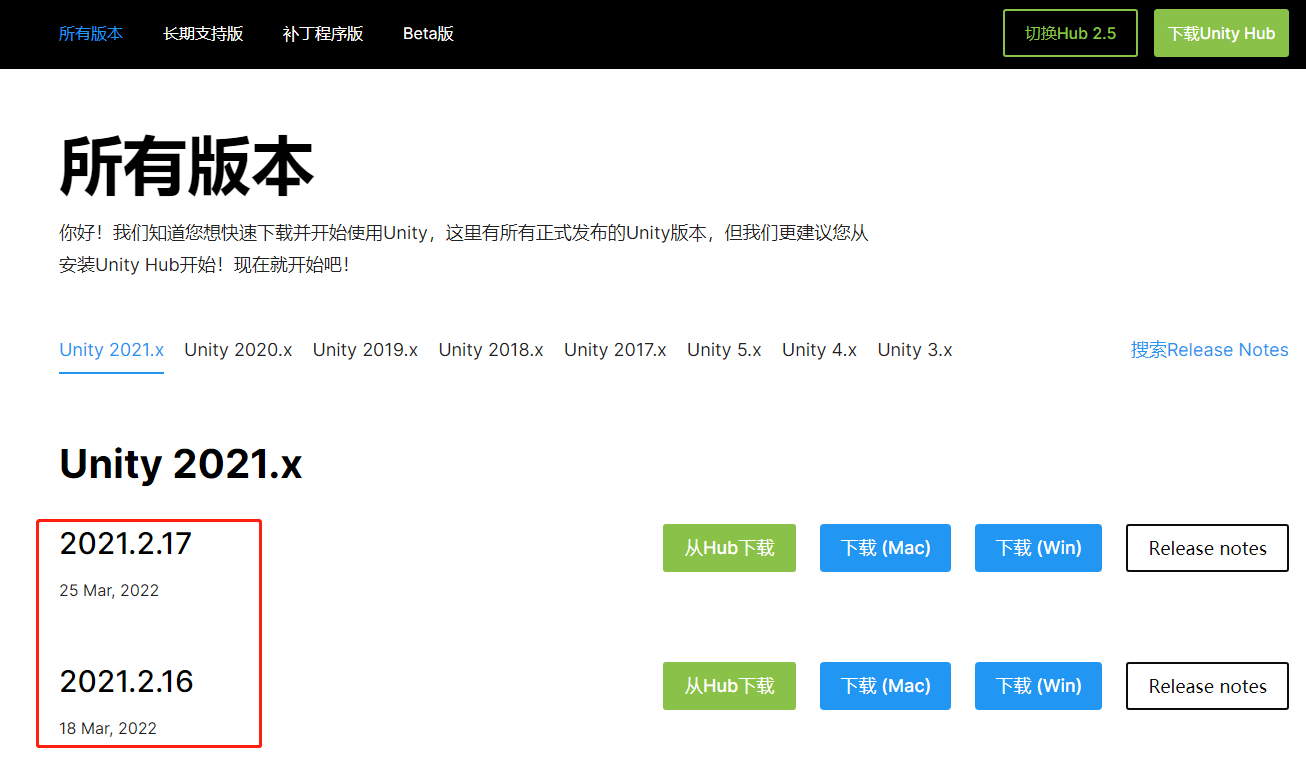The height and width of the screenshot is (772, 1306).
Task: Click 从Hub下载 for version 2021.2.17
Action: pyautogui.click(x=729, y=548)
